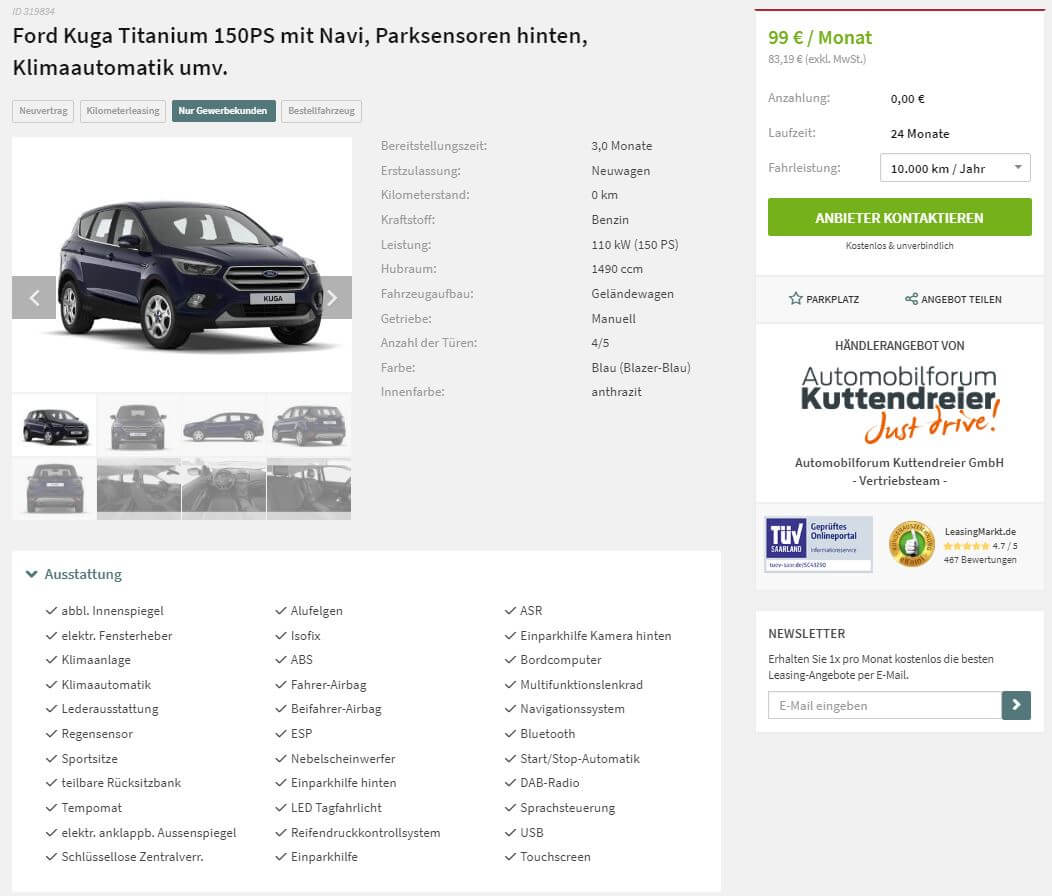
Task: Select the Kilometerleasing tag
Action: coord(123,111)
